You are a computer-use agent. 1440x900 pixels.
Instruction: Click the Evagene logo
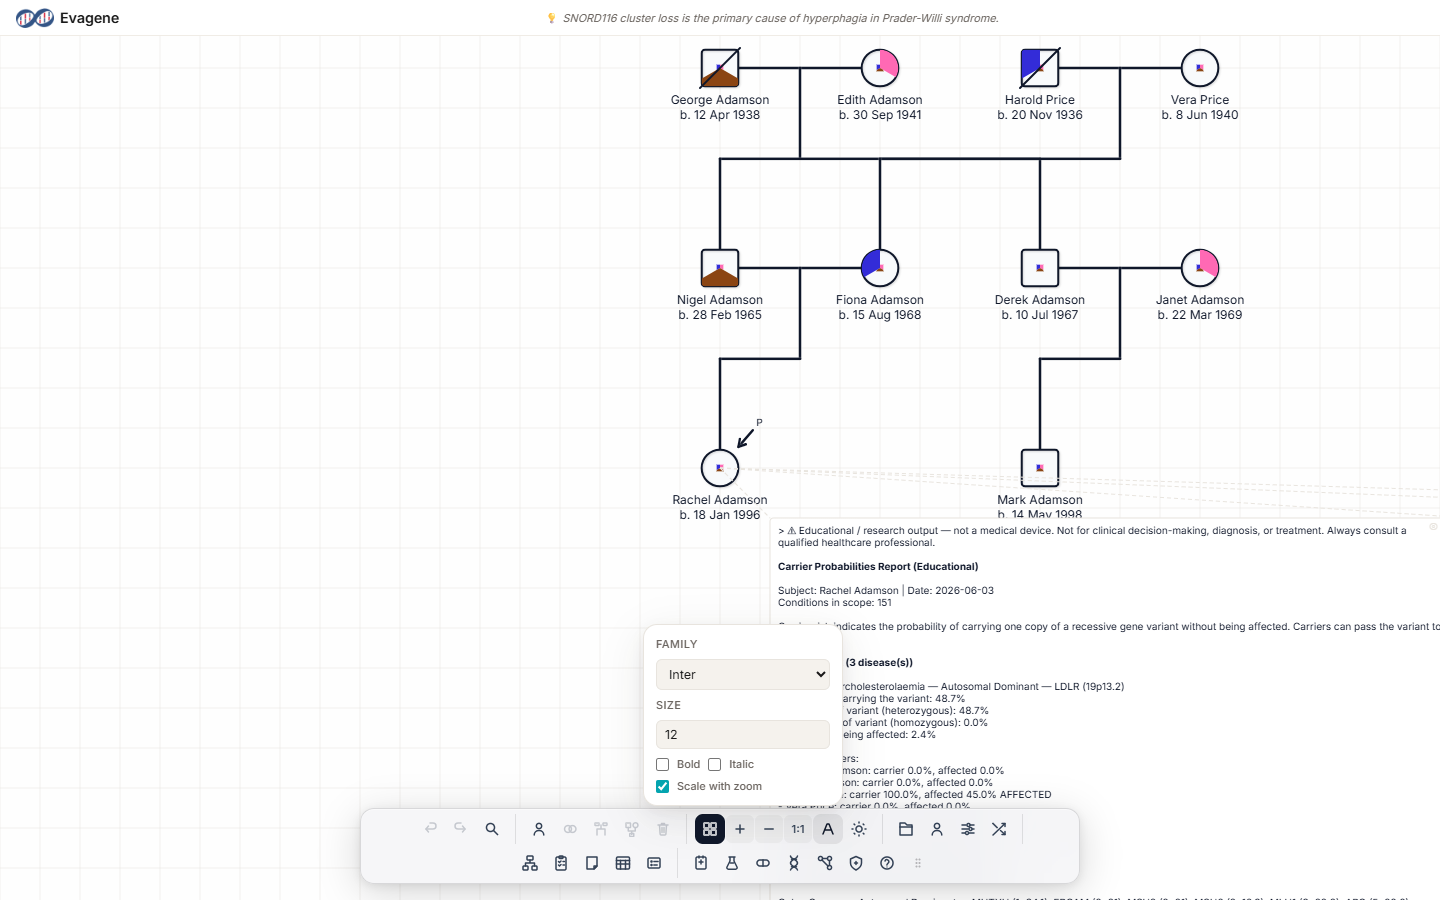[67, 18]
